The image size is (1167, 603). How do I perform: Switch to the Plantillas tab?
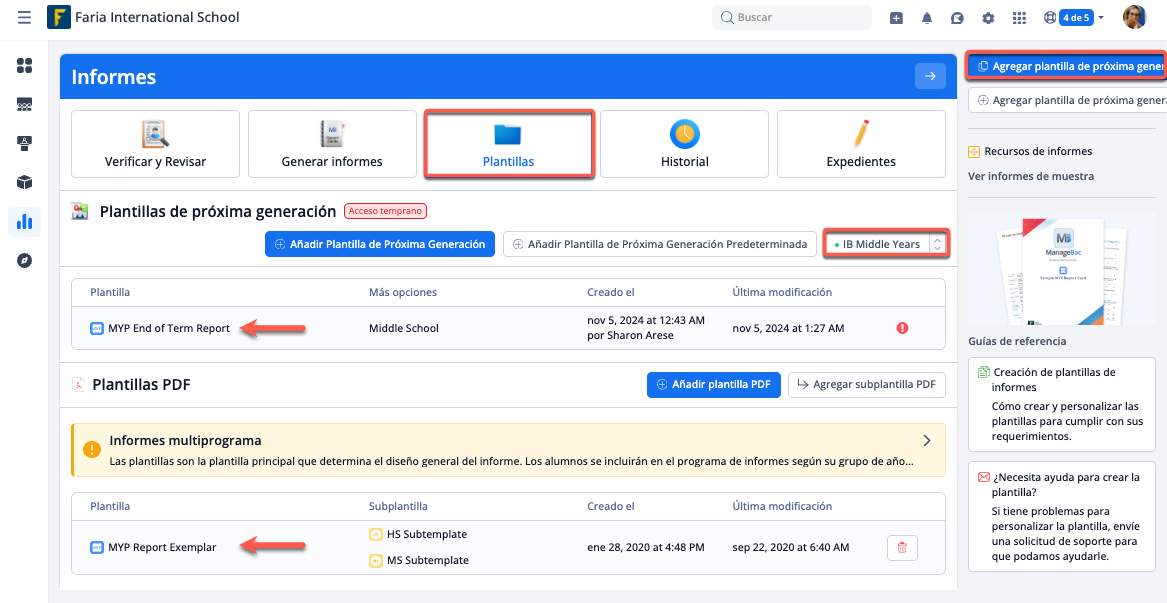pos(508,145)
